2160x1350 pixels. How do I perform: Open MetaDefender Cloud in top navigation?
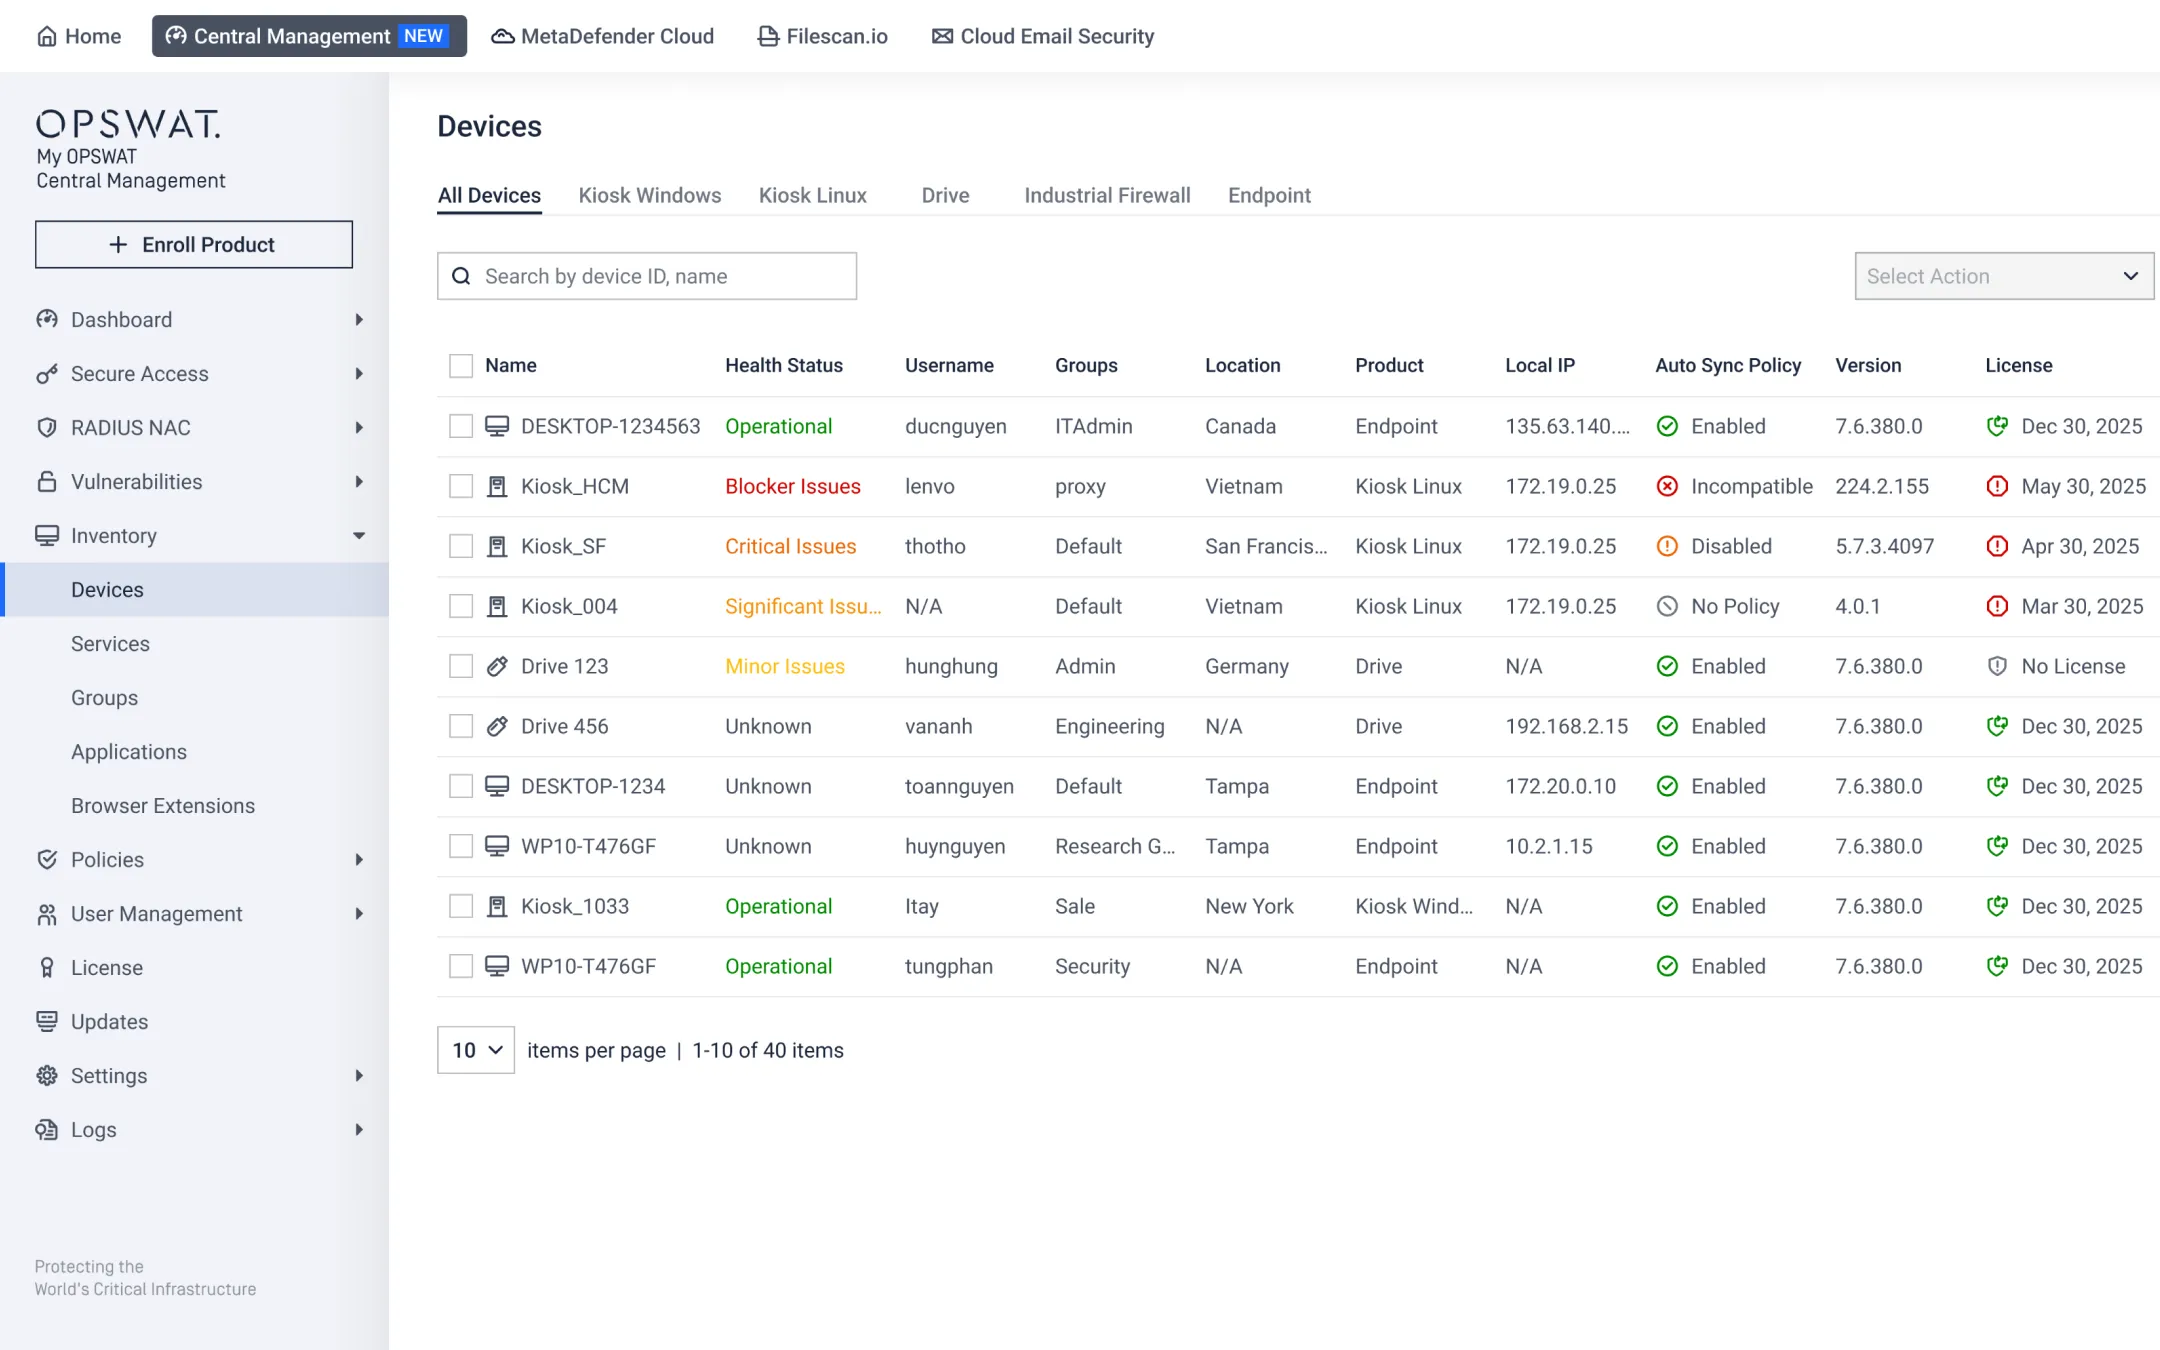603,36
